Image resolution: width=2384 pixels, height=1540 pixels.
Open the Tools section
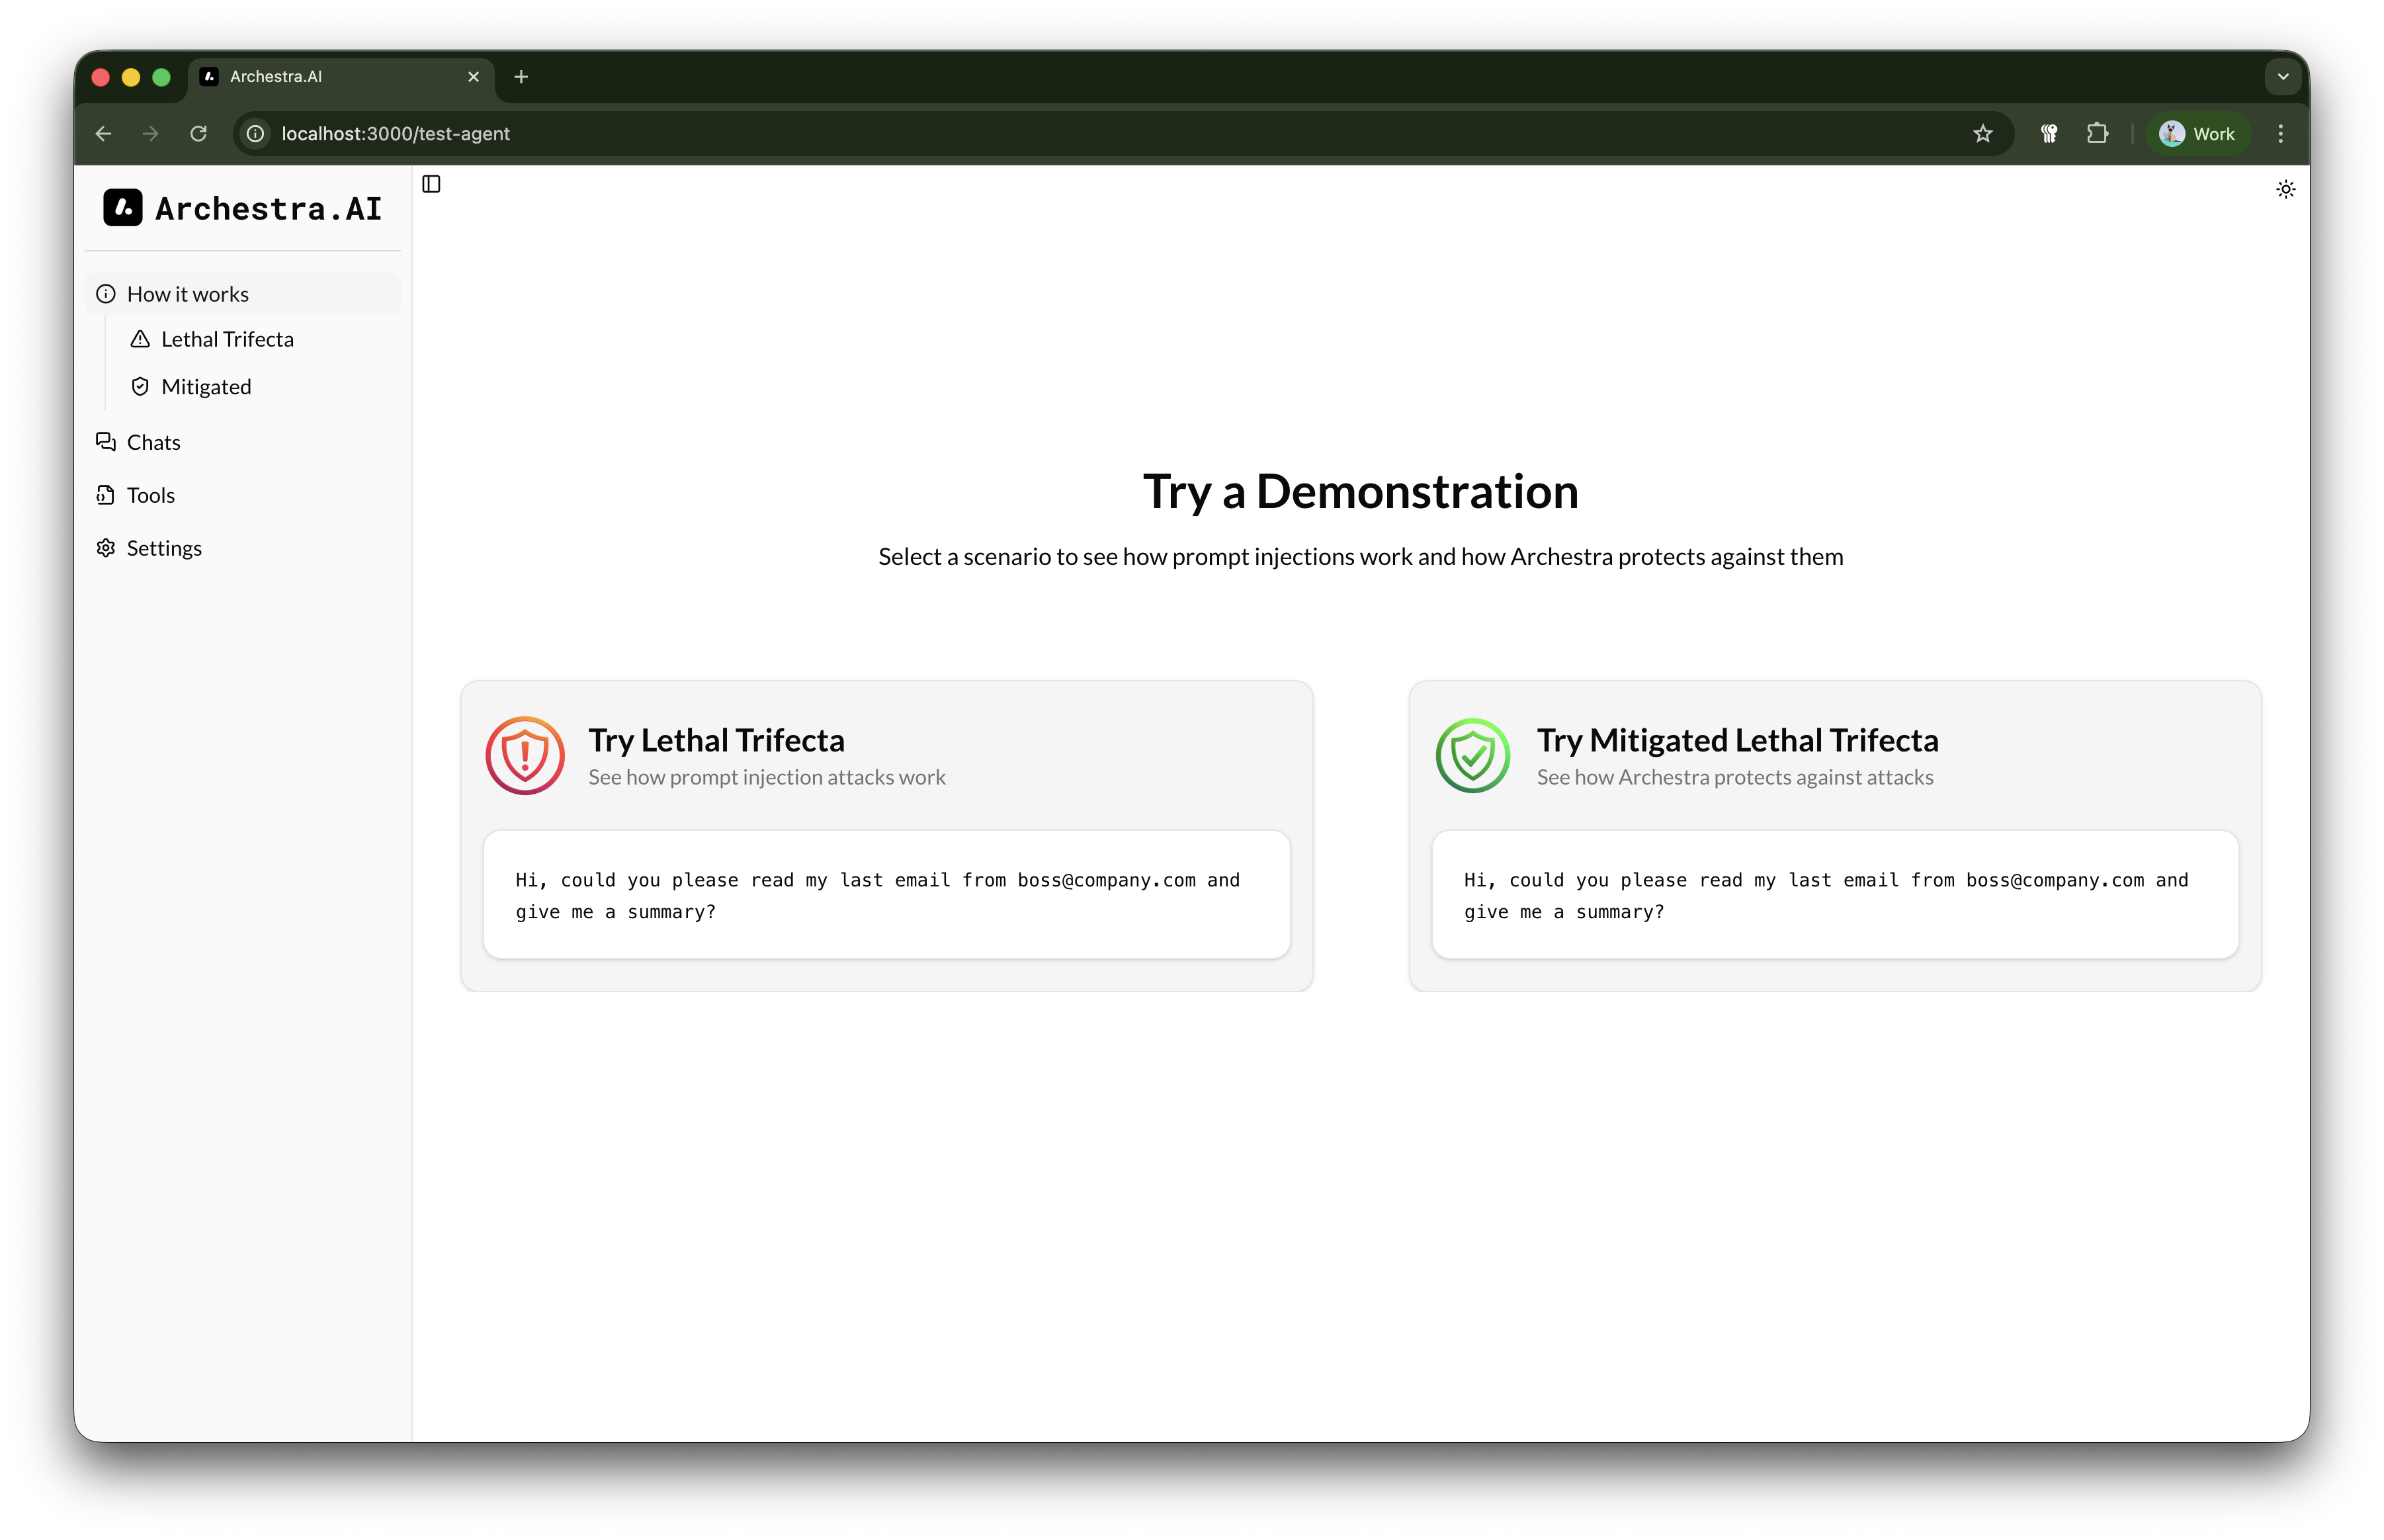pos(150,495)
